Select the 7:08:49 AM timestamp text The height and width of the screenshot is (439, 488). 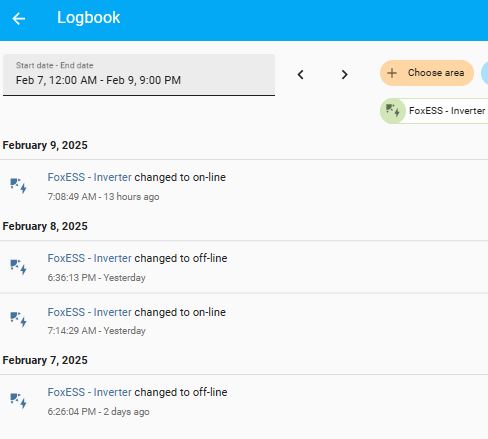tap(72, 197)
